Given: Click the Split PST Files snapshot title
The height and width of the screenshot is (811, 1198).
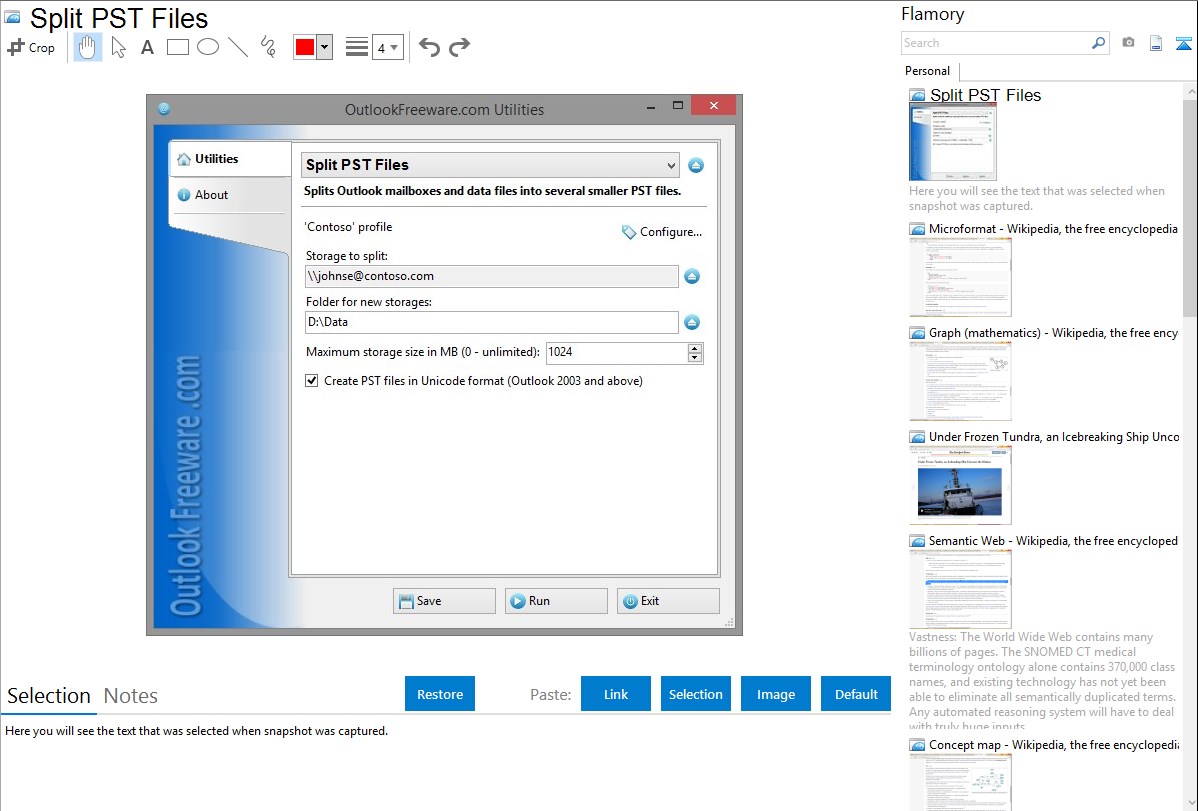Looking at the screenshot, I should (986, 96).
